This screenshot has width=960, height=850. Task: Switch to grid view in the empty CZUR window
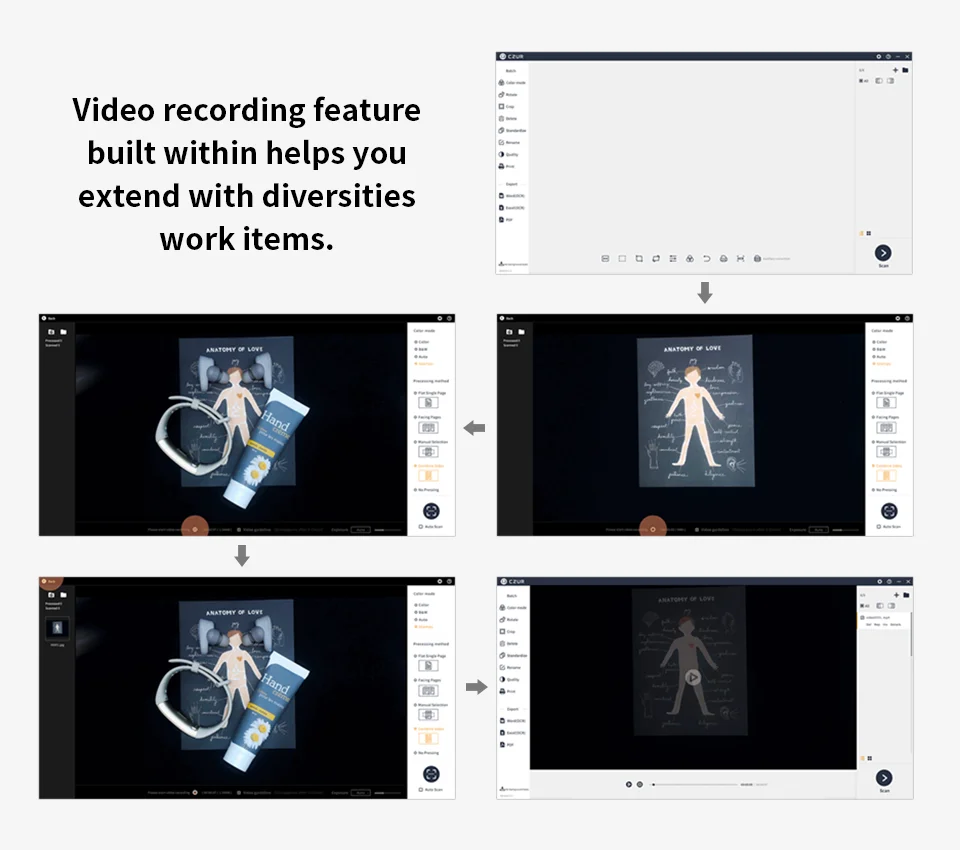click(869, 233)
